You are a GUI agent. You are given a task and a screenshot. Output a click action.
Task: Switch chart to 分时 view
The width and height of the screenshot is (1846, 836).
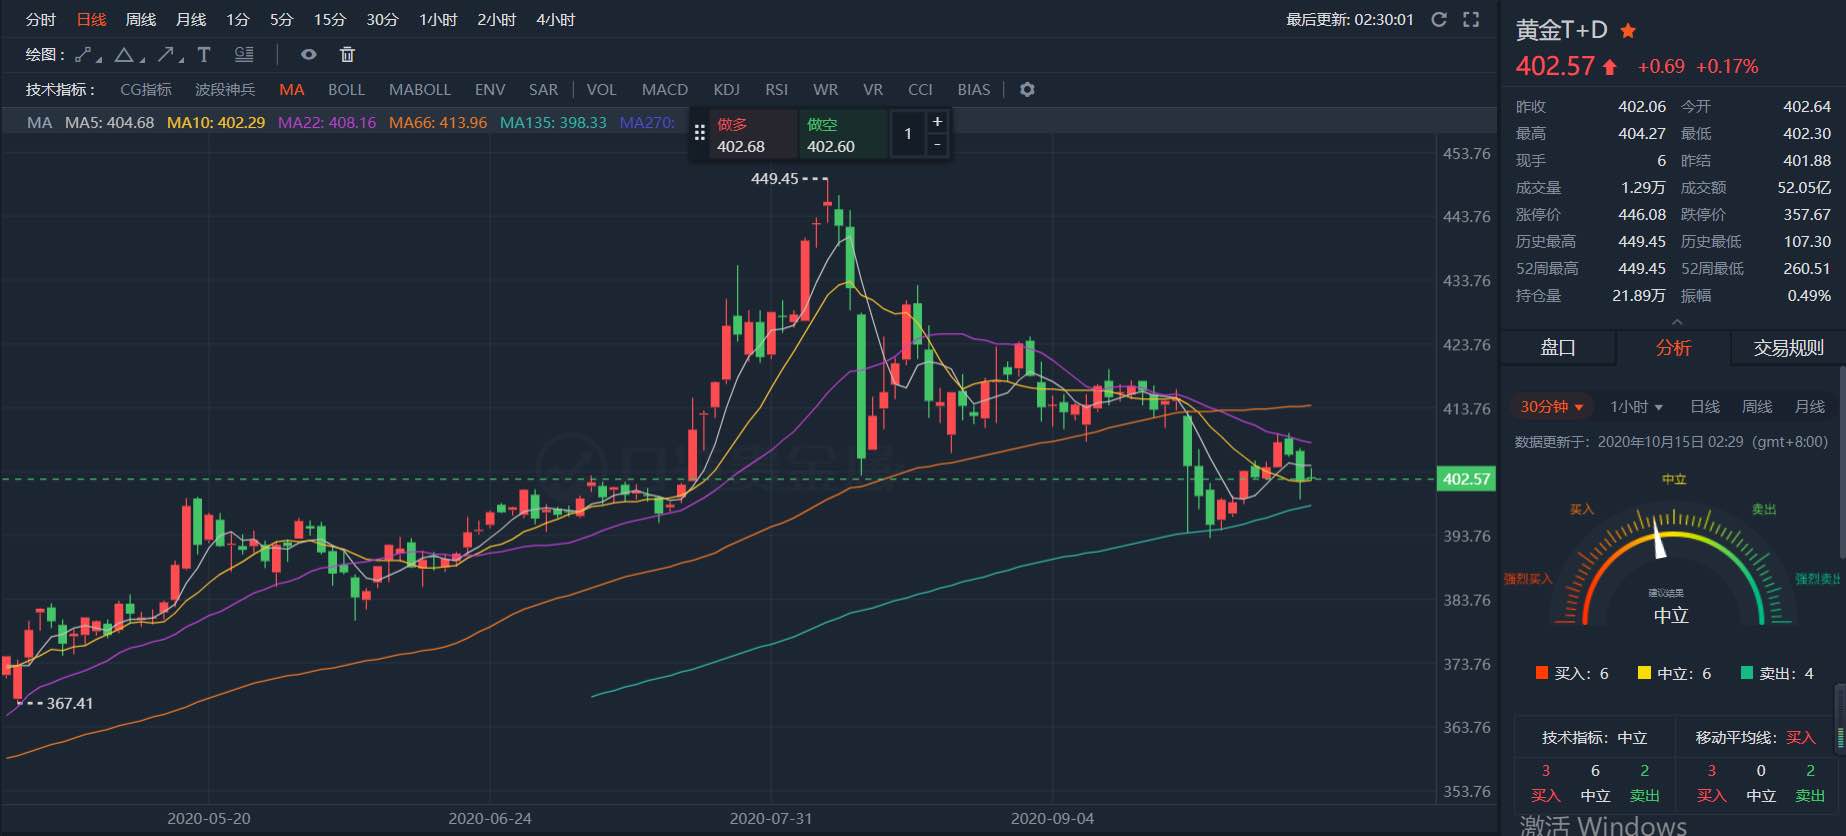[41, 20]
